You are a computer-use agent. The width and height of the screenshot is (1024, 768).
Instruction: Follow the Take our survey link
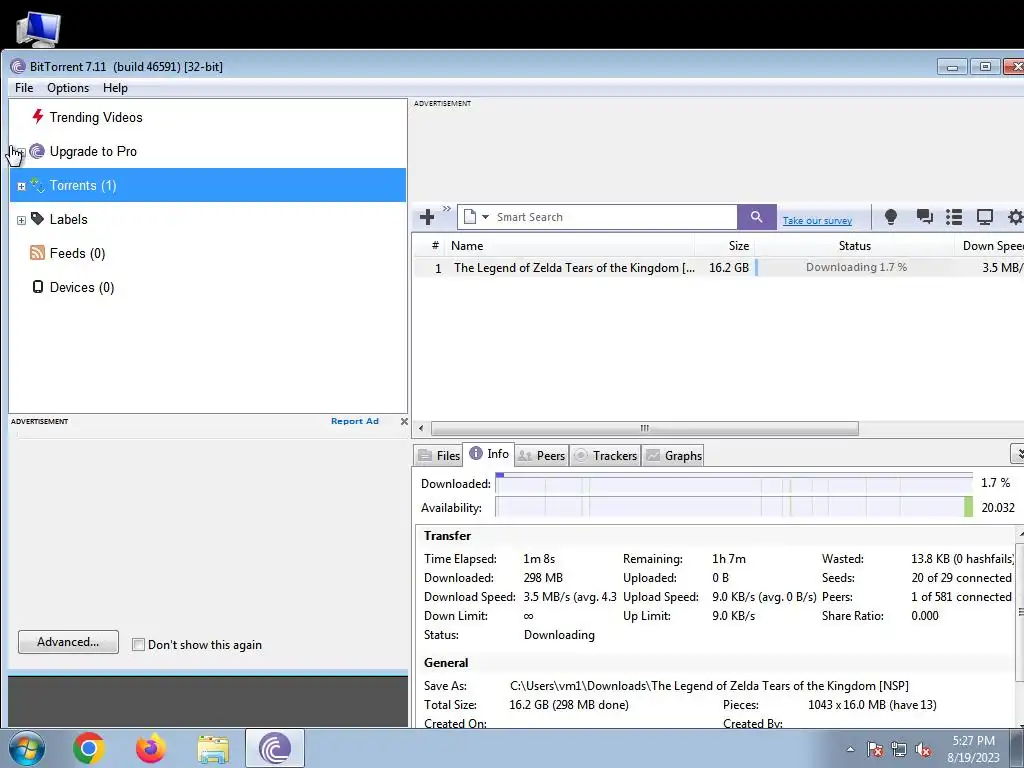[817, 221]
